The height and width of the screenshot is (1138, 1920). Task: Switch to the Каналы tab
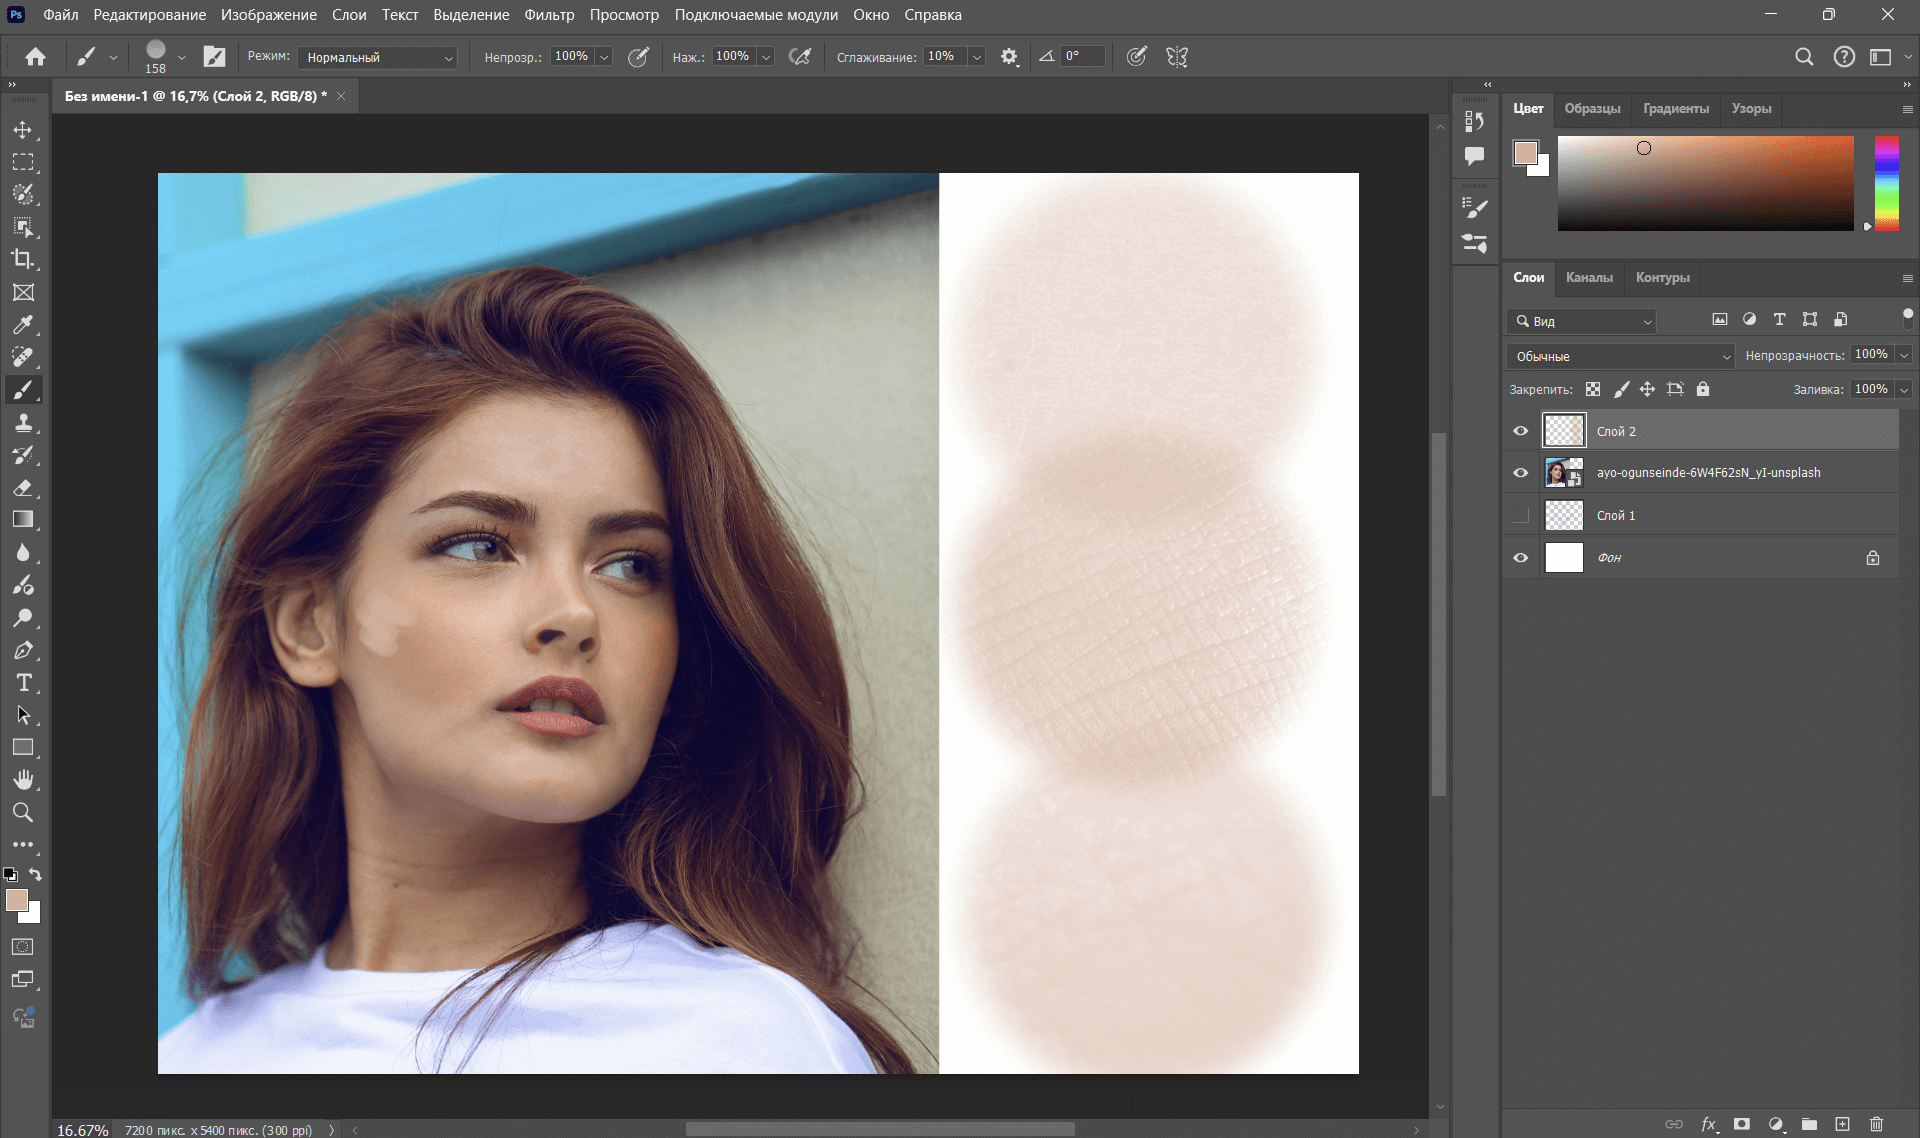click(1588, 278)
